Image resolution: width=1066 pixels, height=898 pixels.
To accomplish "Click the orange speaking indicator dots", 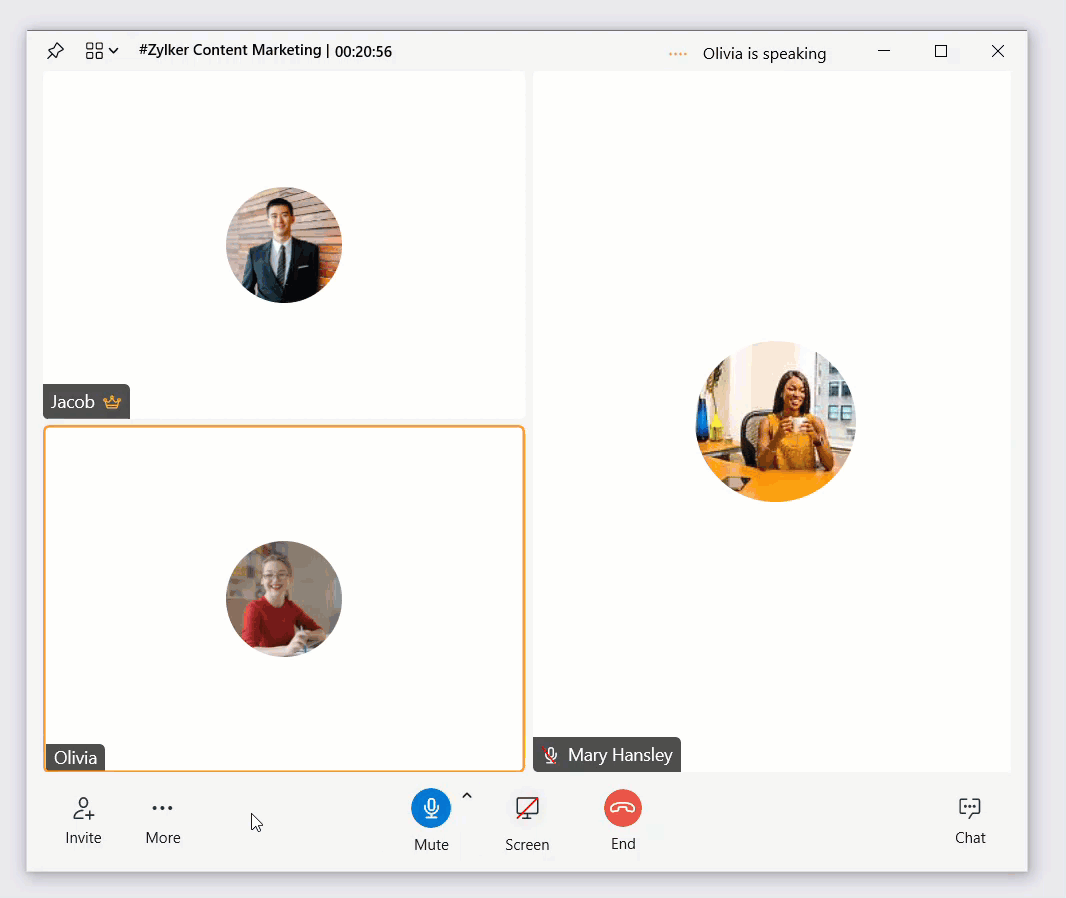I will pos(678,54).
